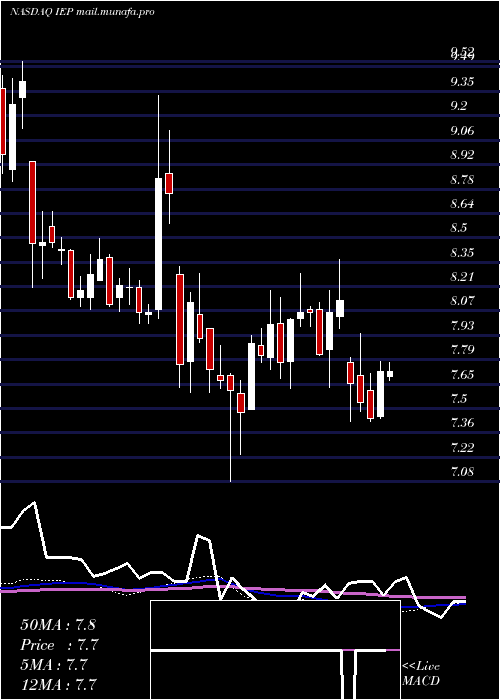The width and height of the screenshot is (500, 700).
Task: Click the 7.93 price axis label
Action: coord(462,325)
